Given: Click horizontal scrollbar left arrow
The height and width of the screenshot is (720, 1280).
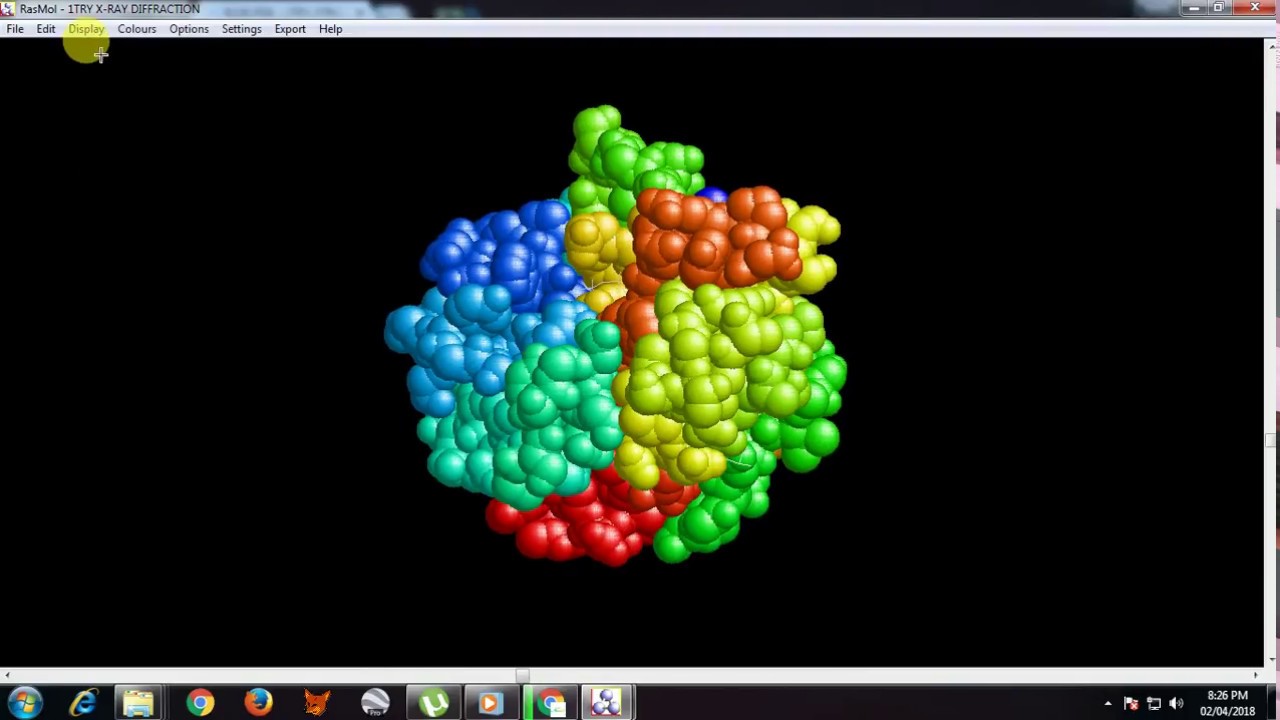Looking at the screenshot, I should (x=6, y=675).
